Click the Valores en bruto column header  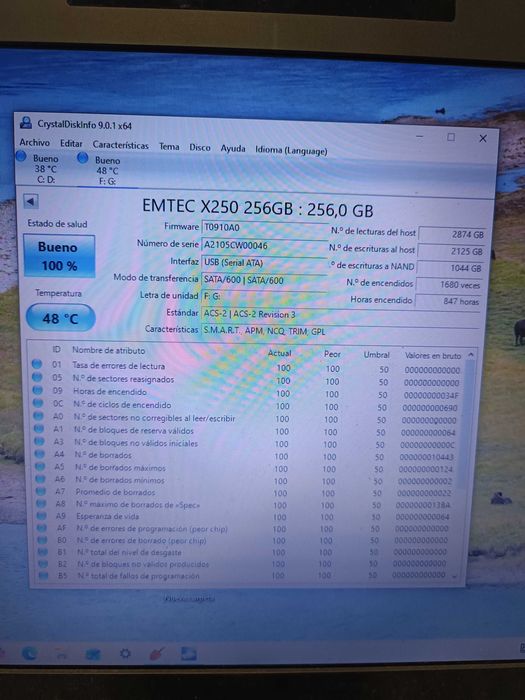tap(433, 356)
